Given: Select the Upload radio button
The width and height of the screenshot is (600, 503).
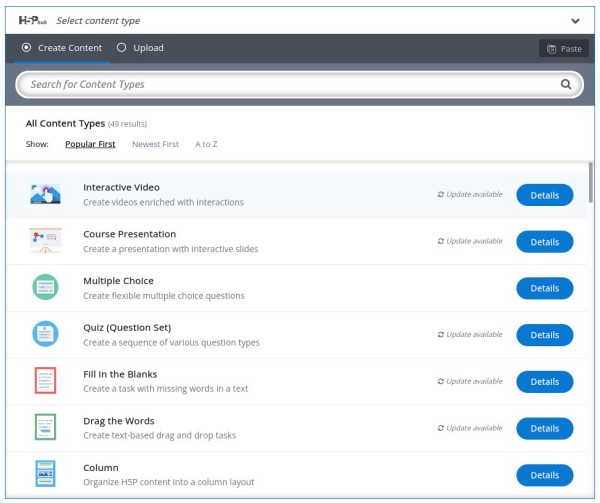Looking at the screenshot, I should (121, 48).
